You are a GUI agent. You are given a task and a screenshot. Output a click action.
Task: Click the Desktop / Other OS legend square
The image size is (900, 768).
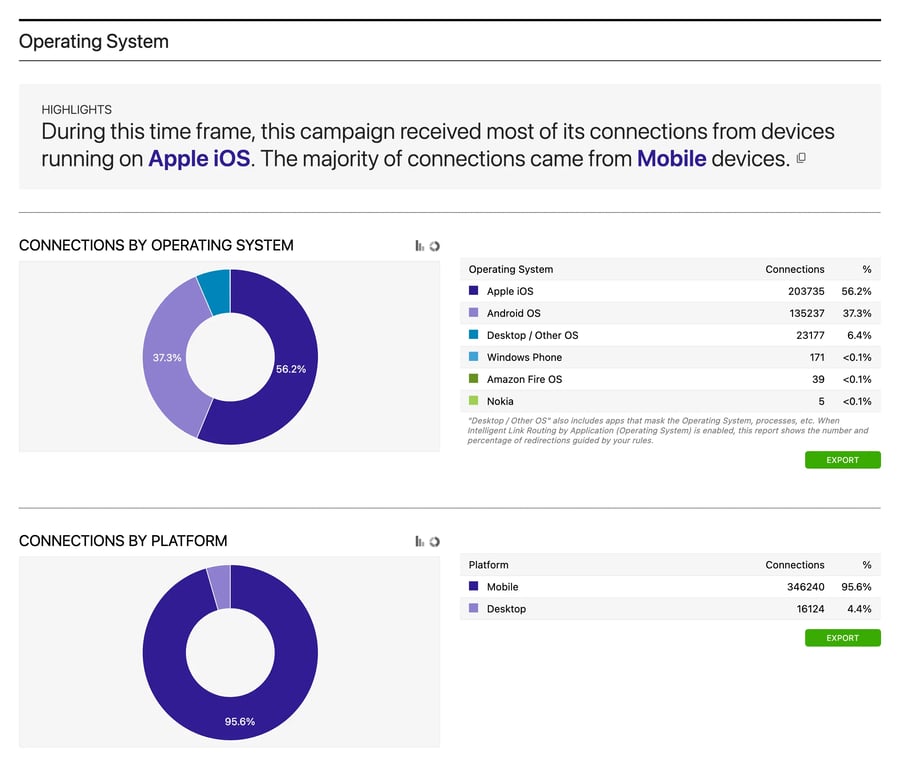(x=474, y=335)
